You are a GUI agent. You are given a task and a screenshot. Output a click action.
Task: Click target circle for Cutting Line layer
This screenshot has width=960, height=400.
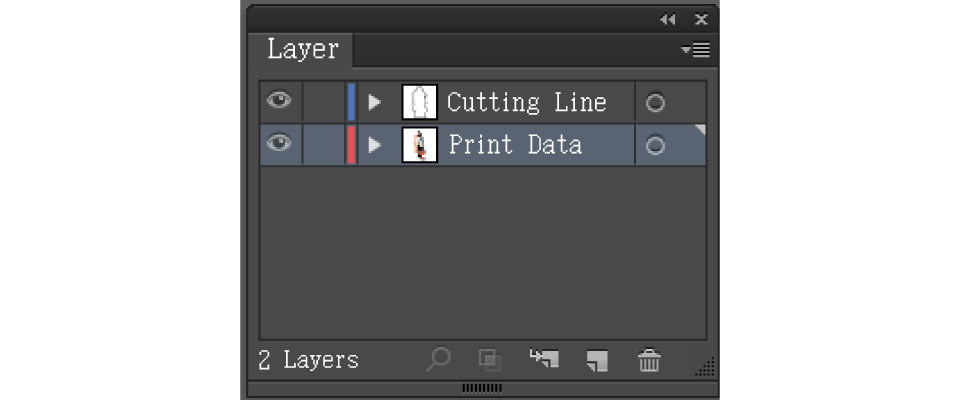pos(655,103)
